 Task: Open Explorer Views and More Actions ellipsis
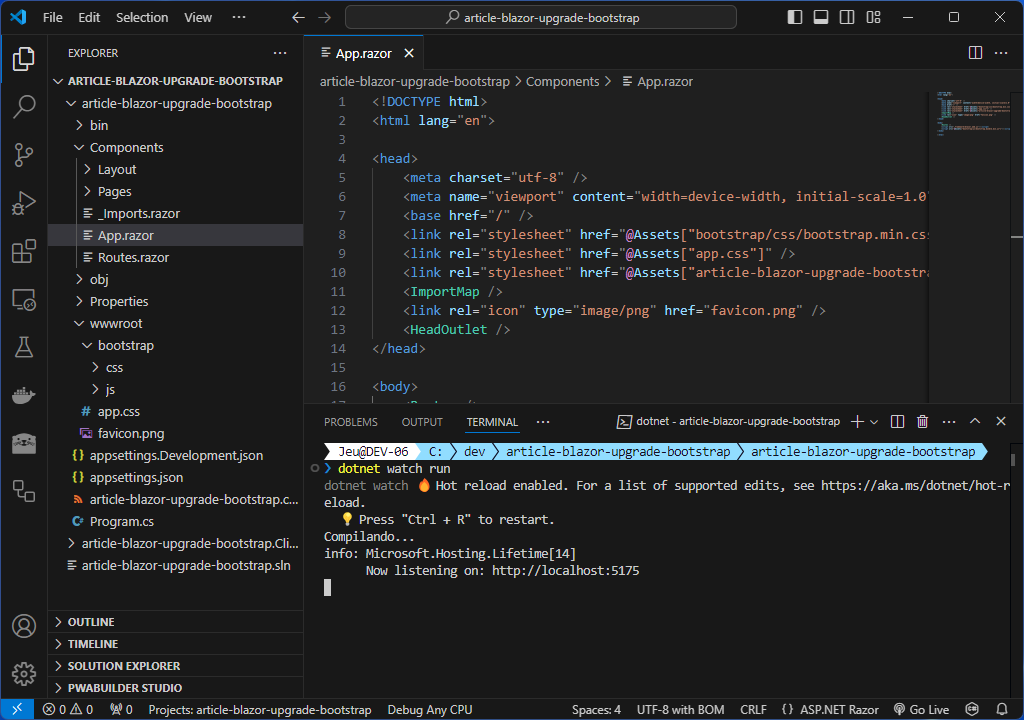280,53
